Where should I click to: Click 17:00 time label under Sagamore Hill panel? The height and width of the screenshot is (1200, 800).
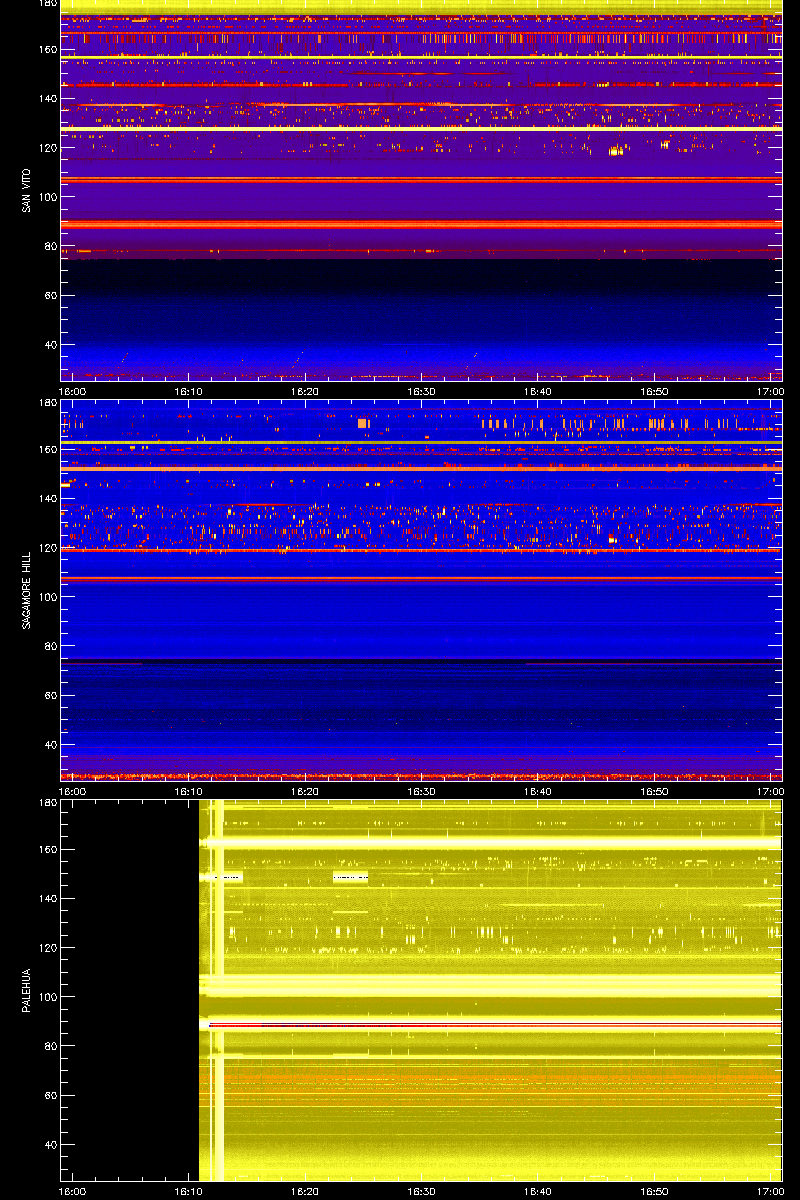(771, 791)
